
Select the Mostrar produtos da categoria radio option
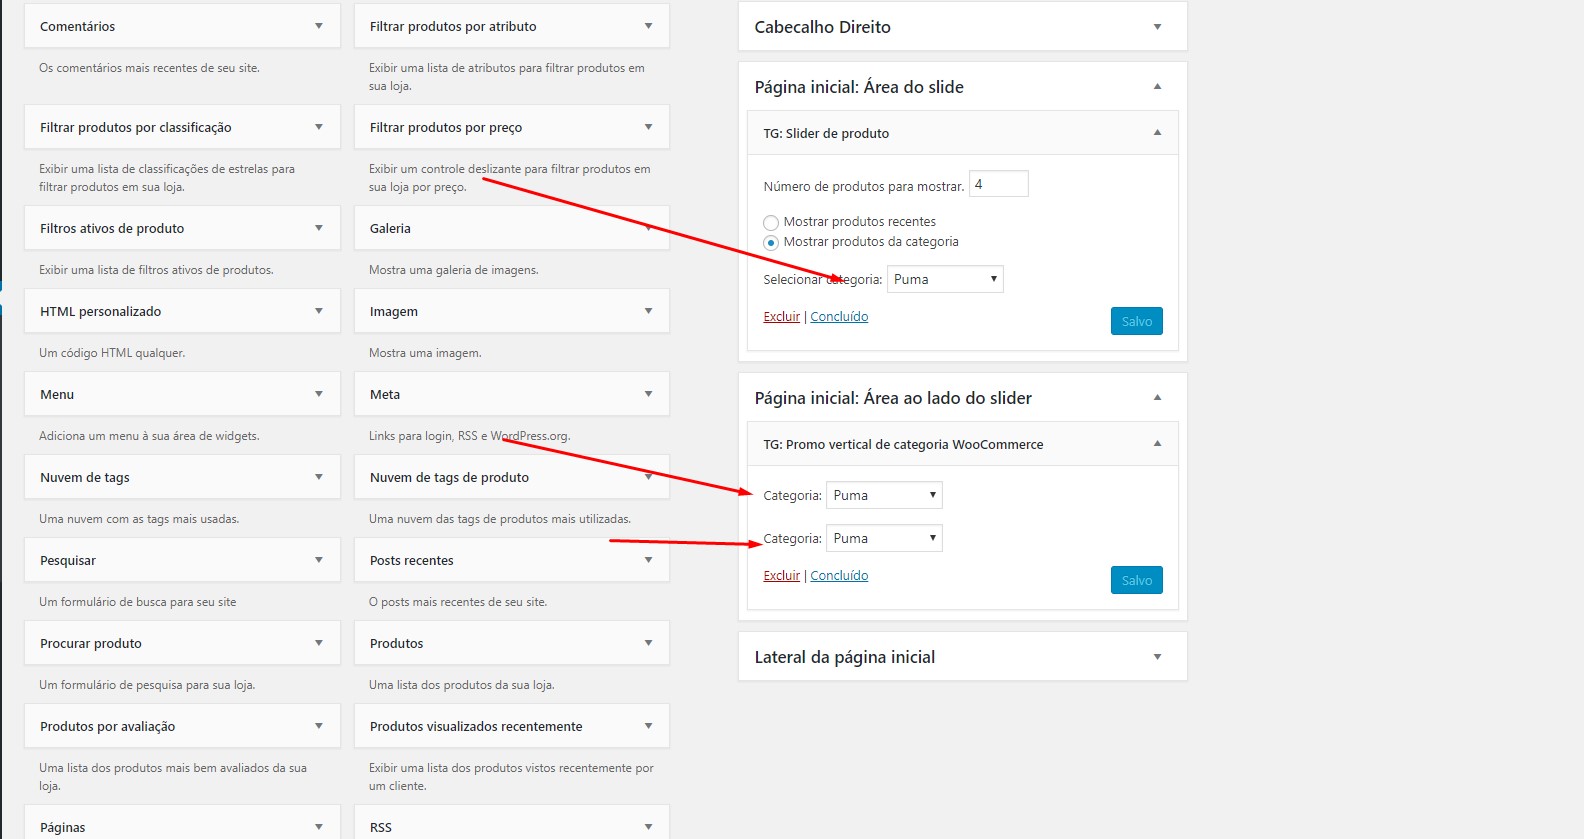tap(771, 243)
